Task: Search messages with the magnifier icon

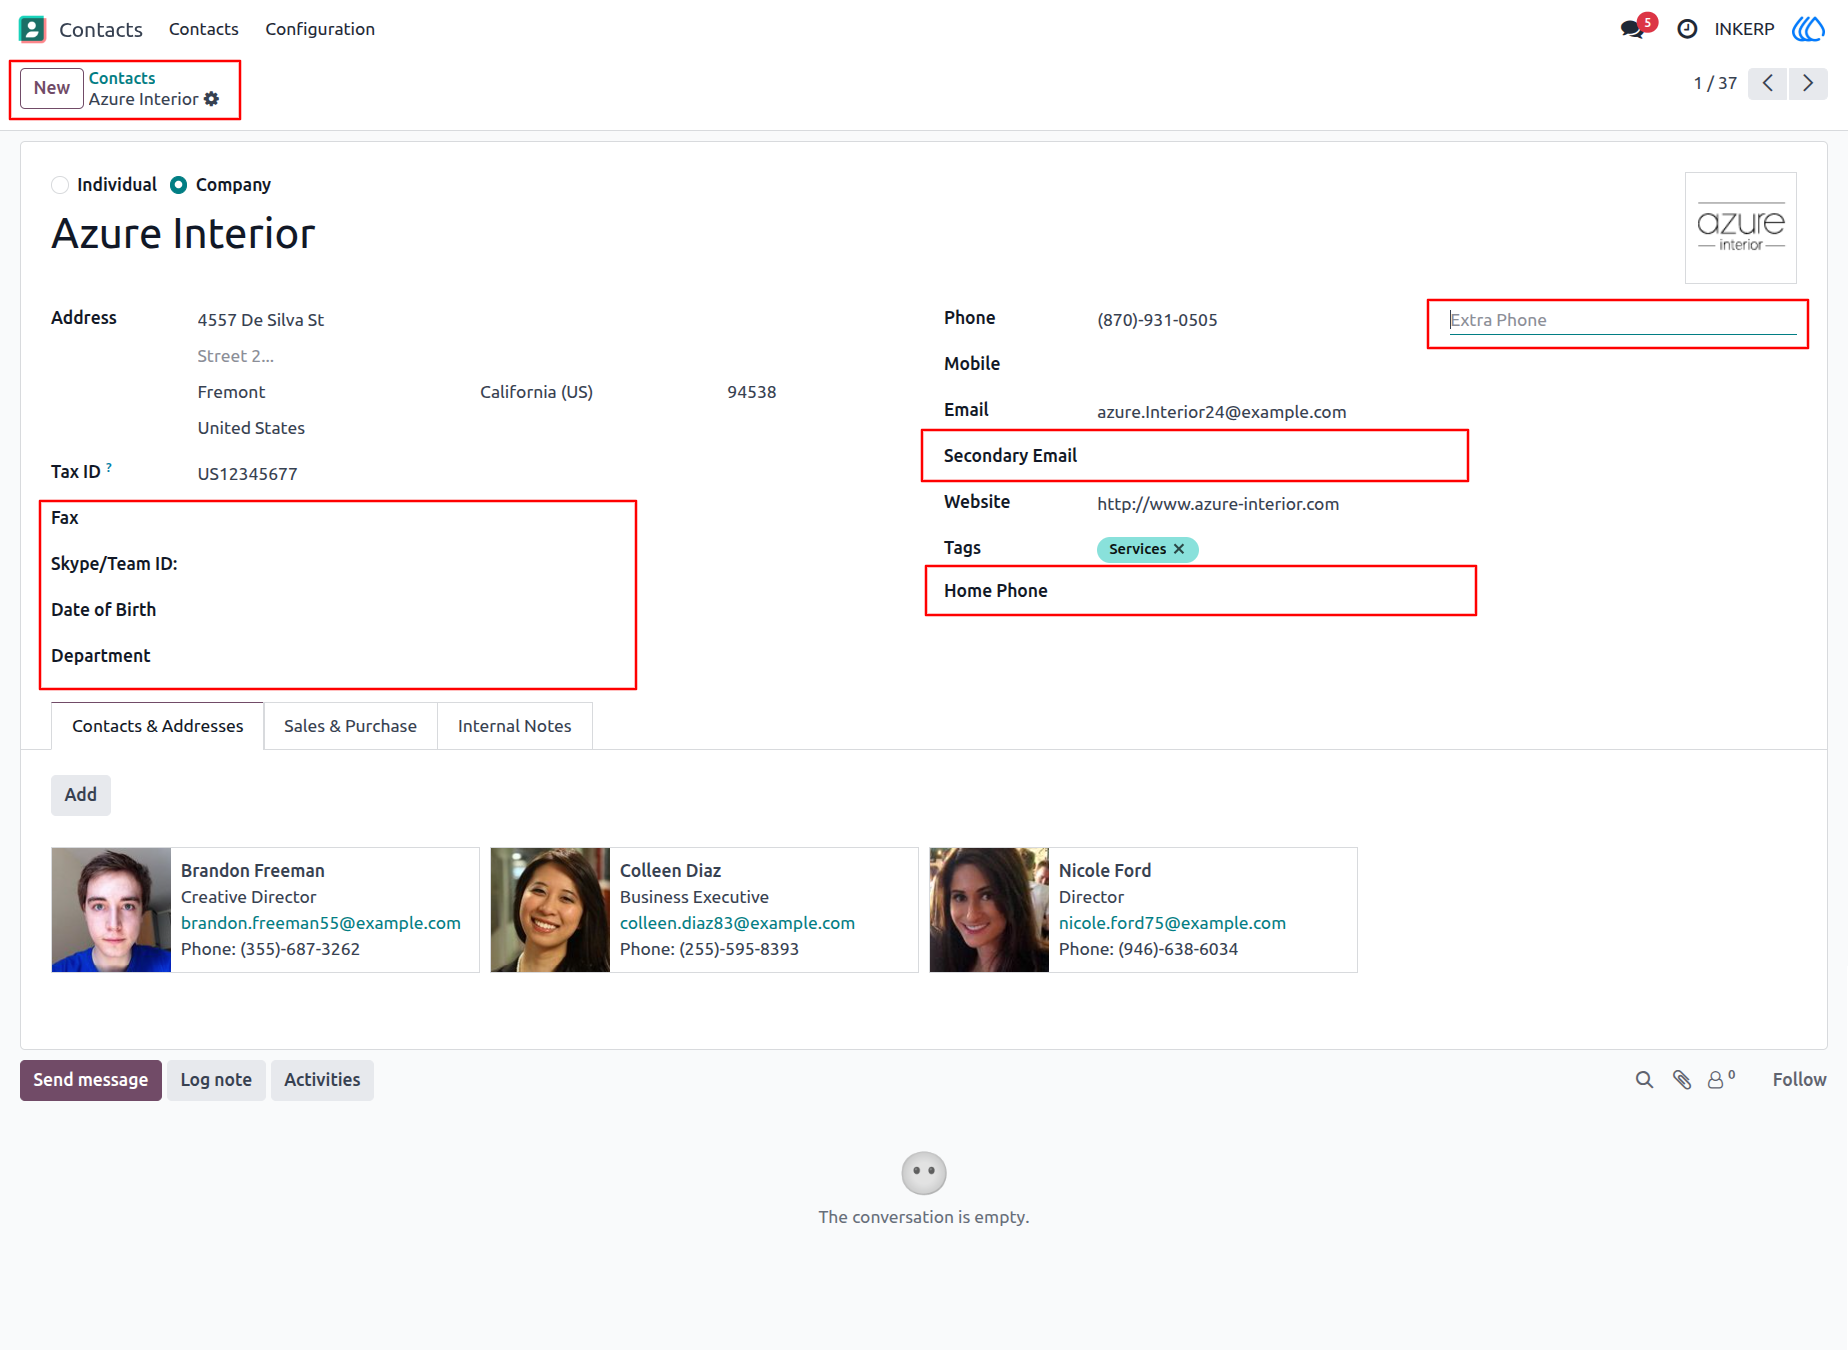Action: coord(1644,1080)
